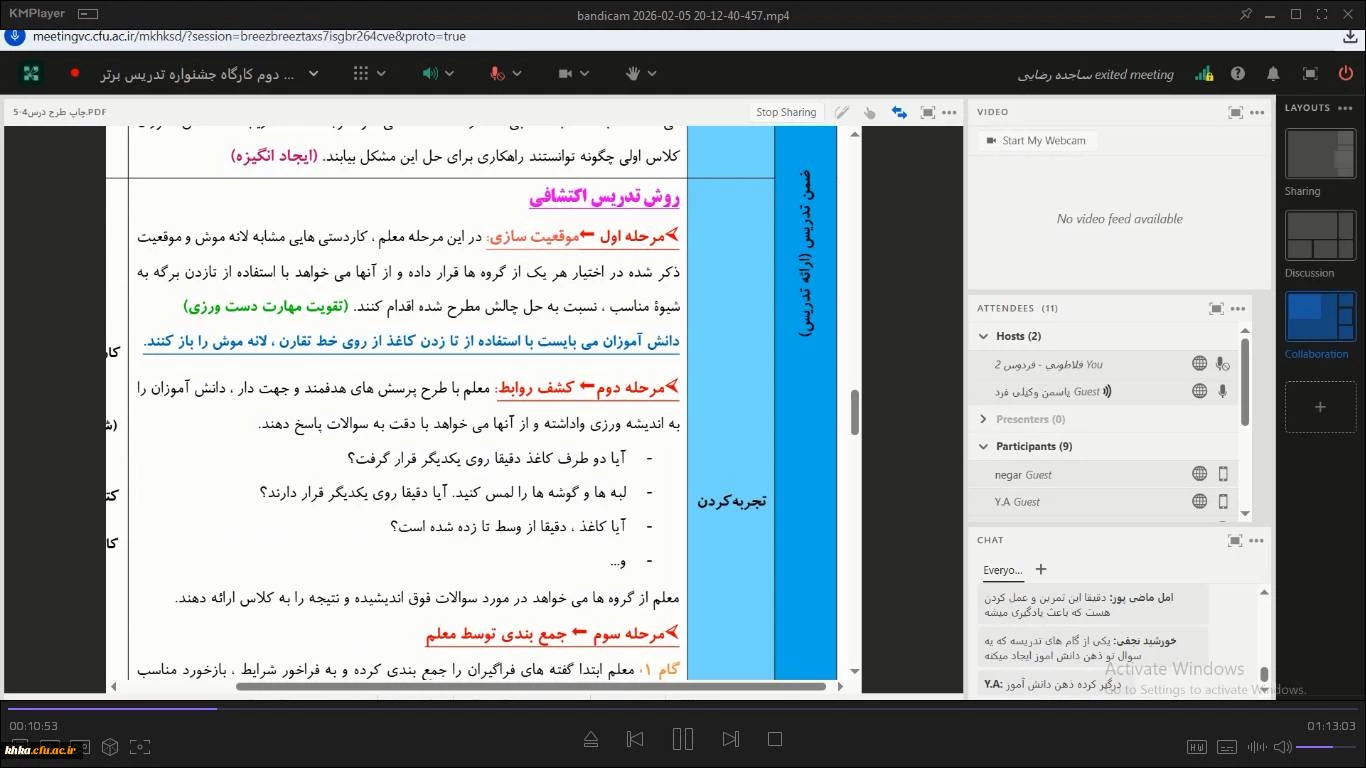Pause the KMPlayer video playback
This screenshot has width=1366, height=768.
[683, 739]
